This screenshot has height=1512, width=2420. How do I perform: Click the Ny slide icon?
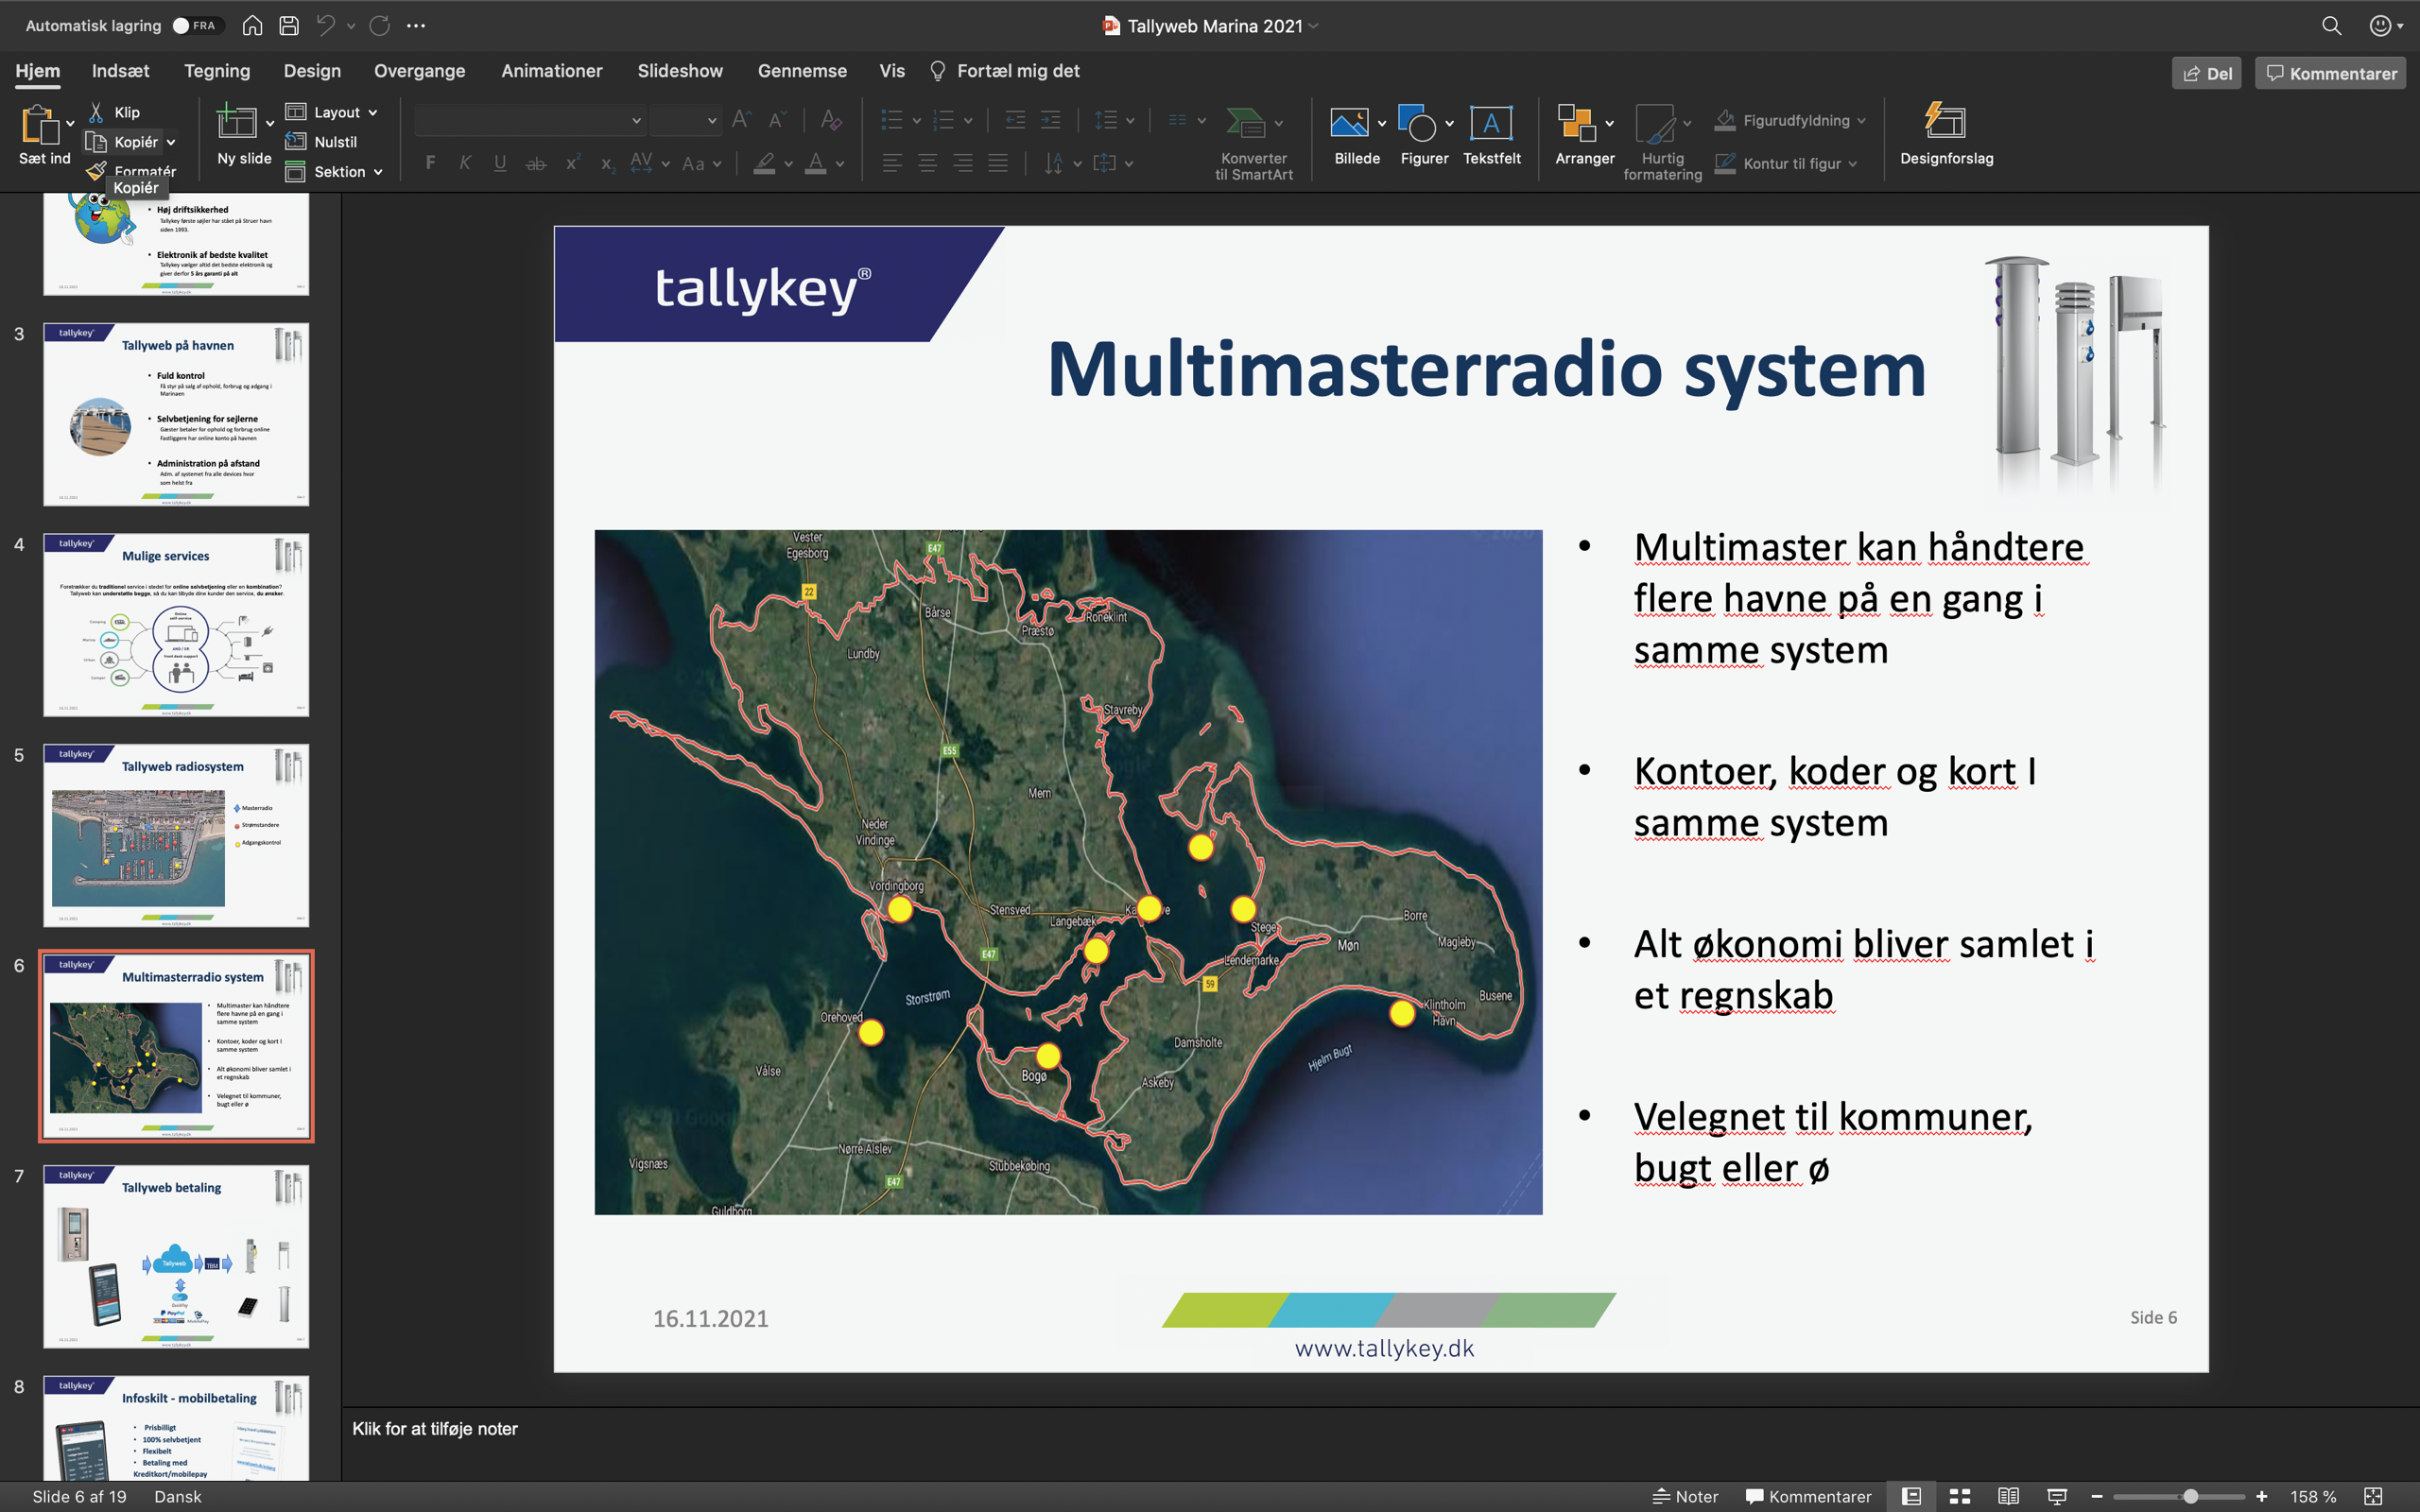[x=236, y=122]
